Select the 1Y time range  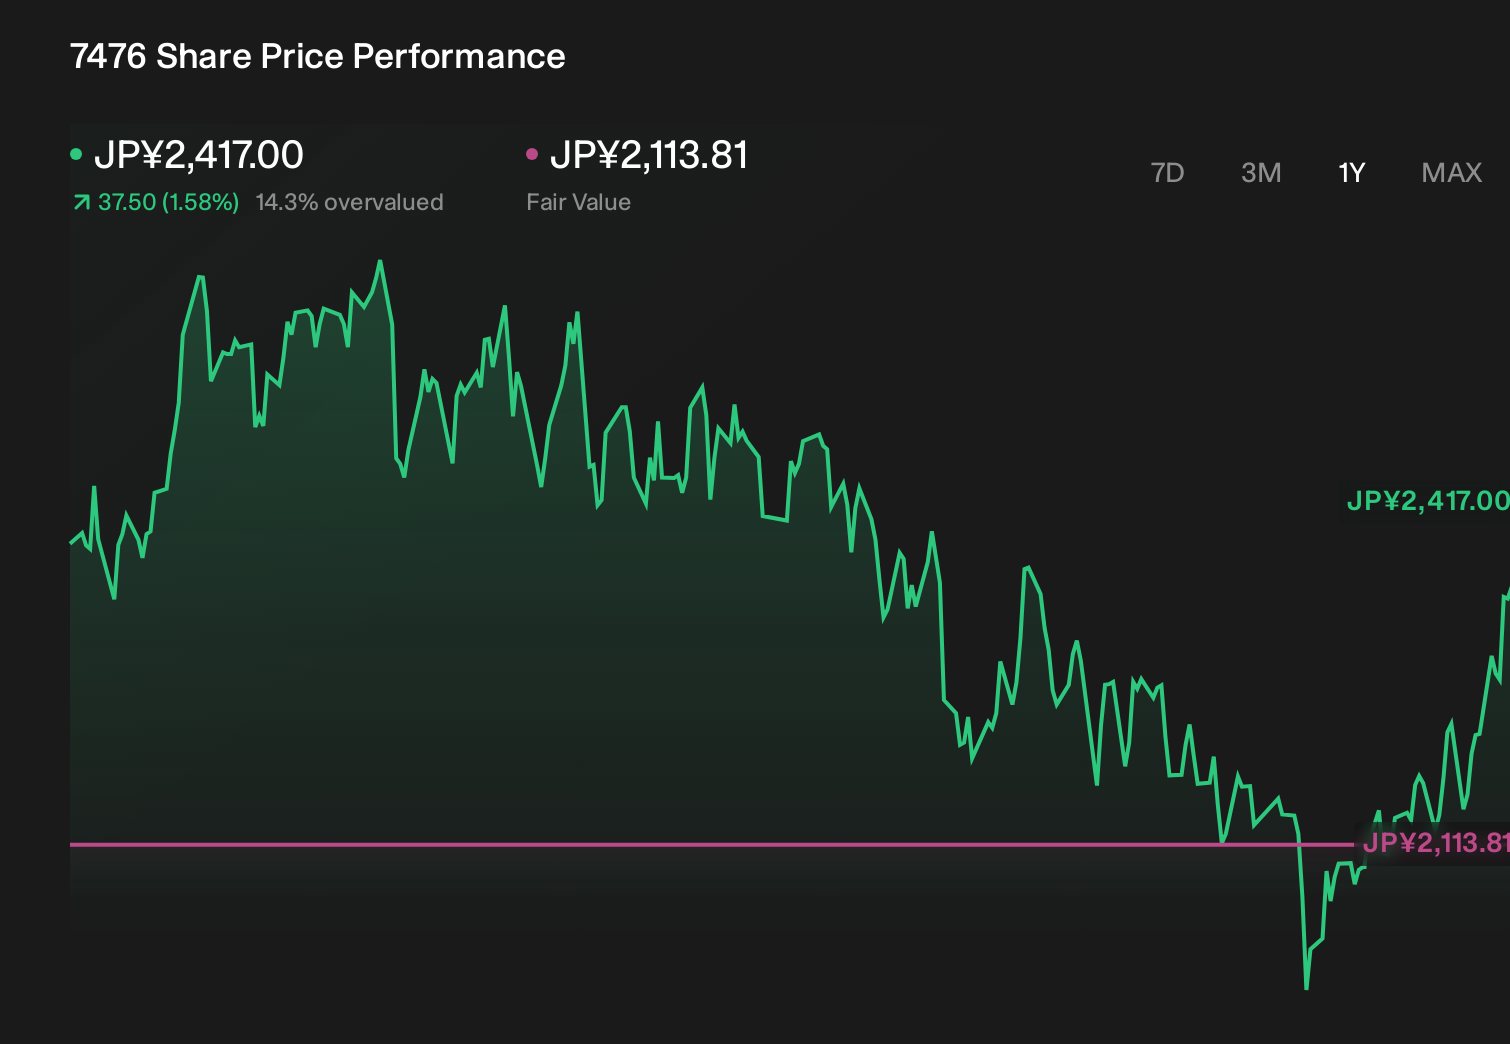(1352, 173)
